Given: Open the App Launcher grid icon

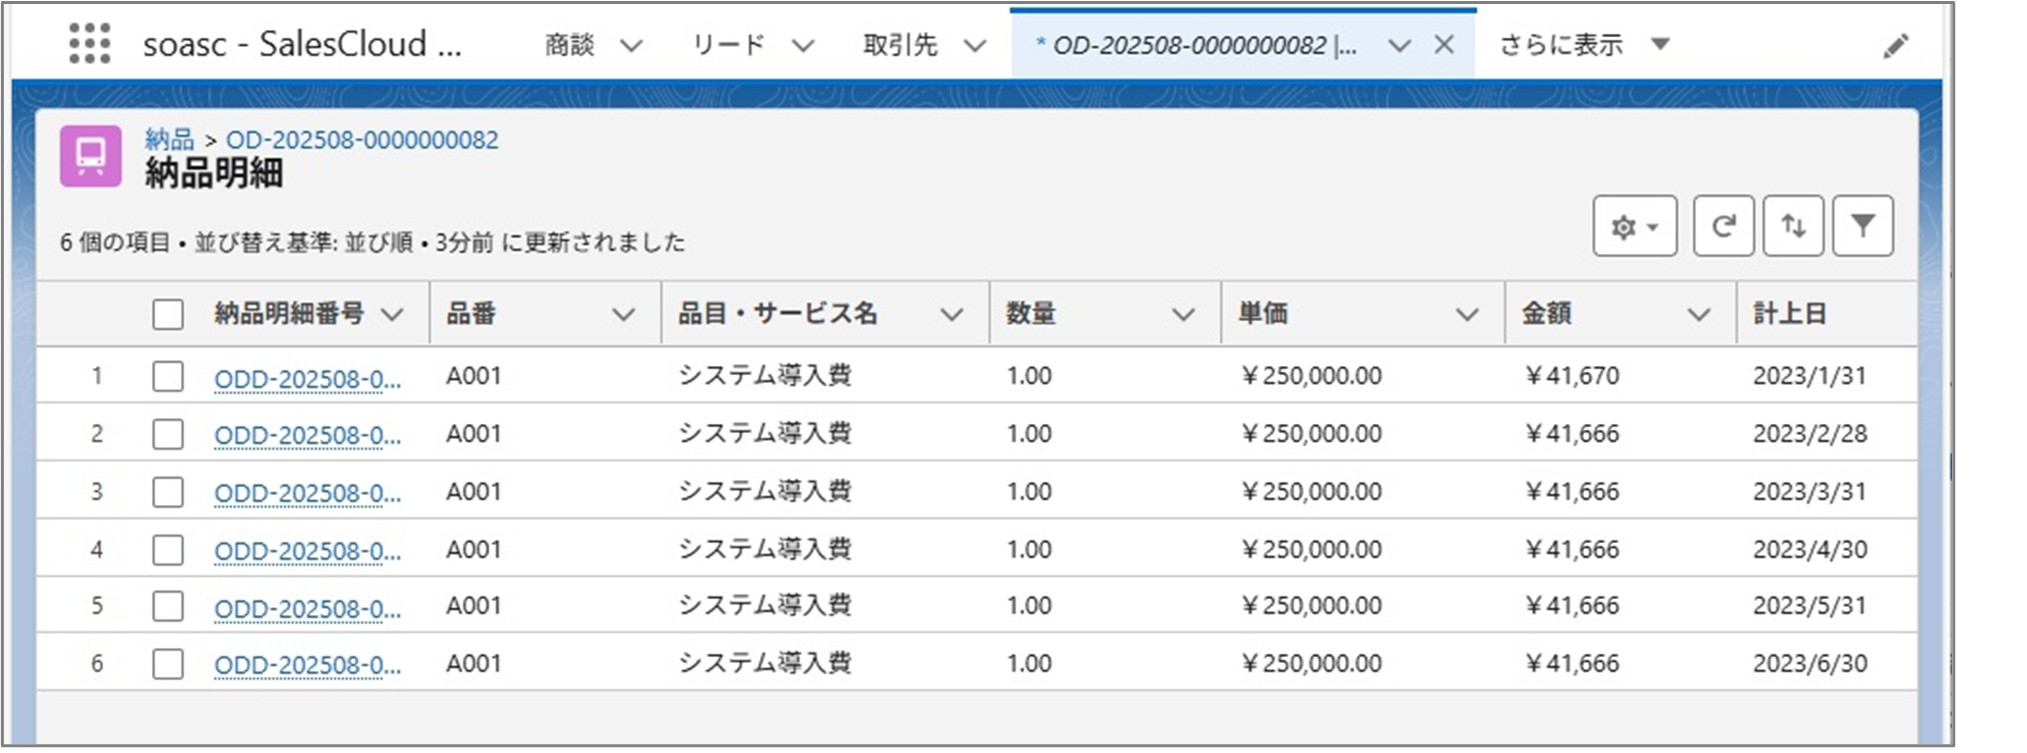Looking at the screenshot, I should coord(90,44).
